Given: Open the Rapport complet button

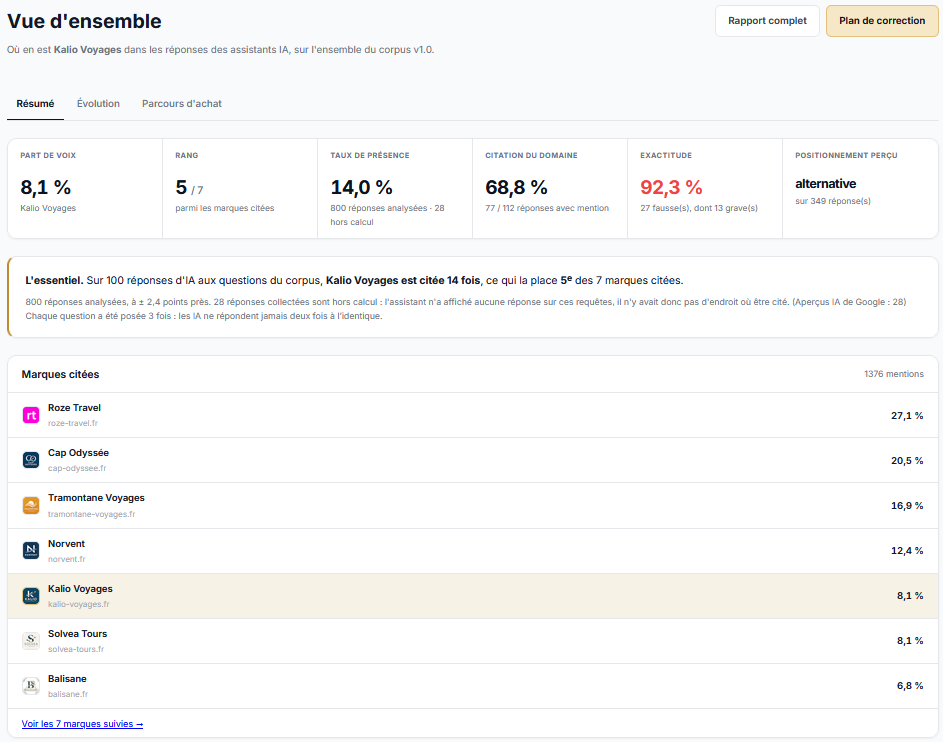Looking at the screenshot, I should tap(767, 21).
